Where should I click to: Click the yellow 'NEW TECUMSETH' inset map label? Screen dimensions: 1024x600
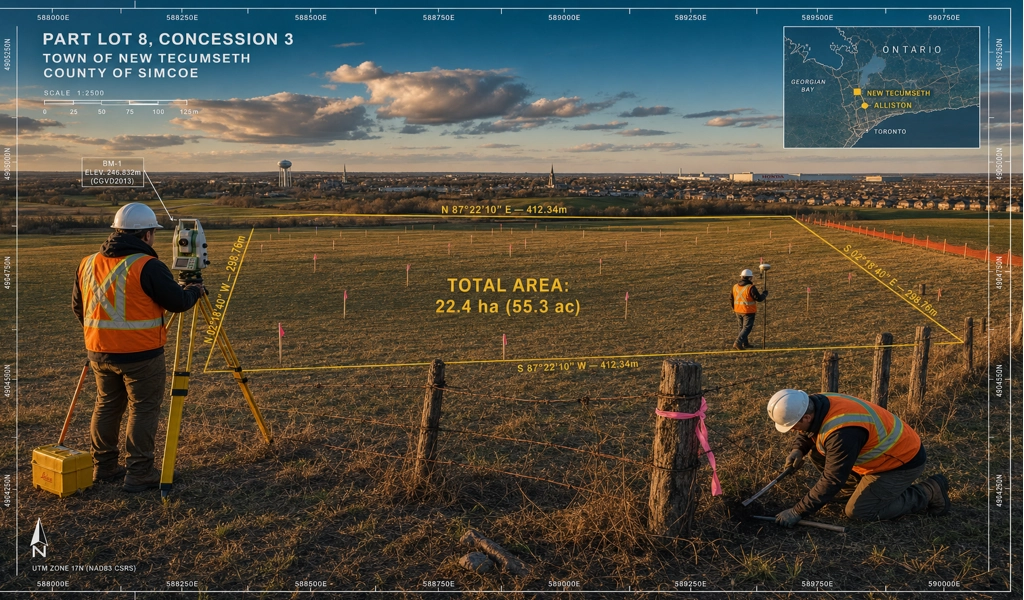pos(899,93)
